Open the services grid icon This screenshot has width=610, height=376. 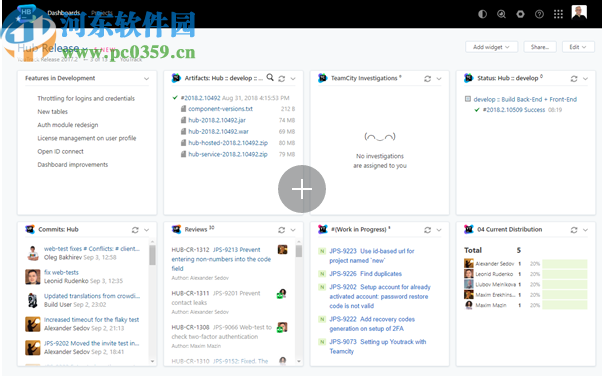(558, 14)
